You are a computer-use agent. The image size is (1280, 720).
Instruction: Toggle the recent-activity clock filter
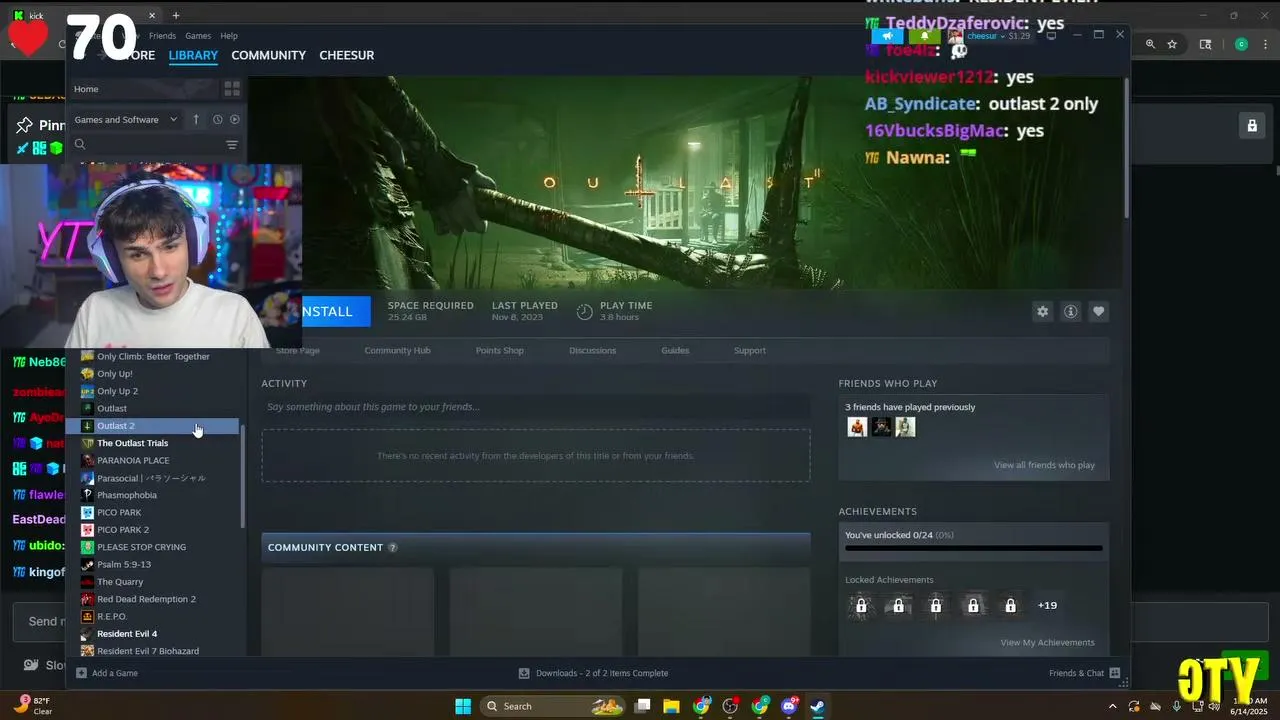217,119
